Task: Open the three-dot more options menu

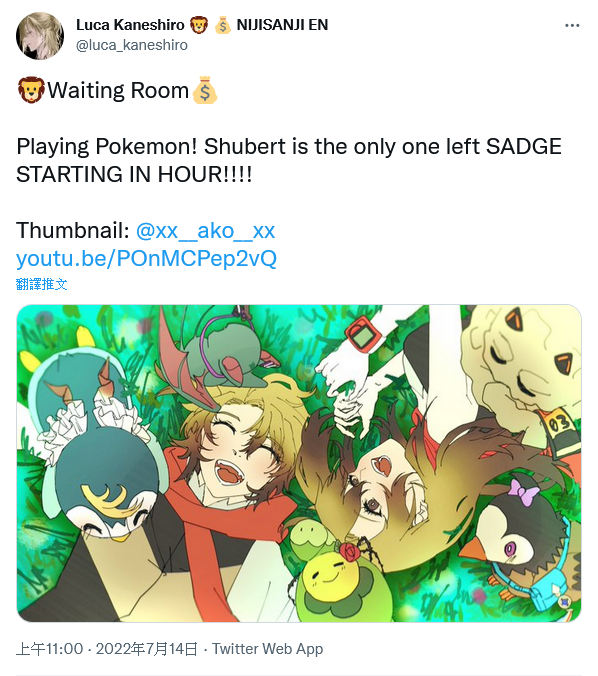Action: click(572, 26)
